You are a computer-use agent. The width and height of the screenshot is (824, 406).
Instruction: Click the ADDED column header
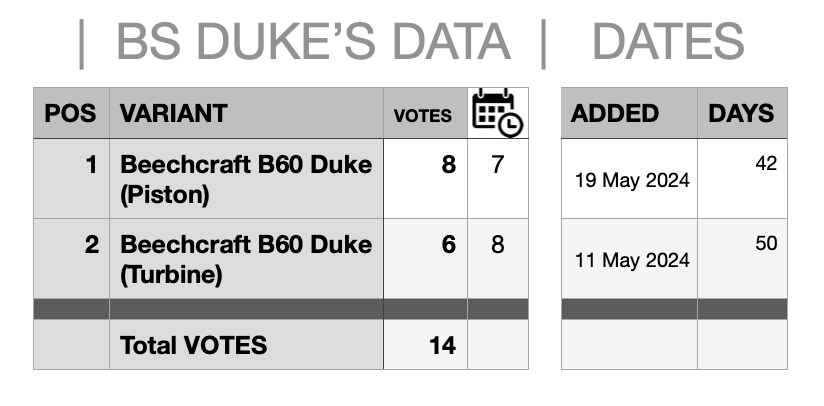[629, 113]
